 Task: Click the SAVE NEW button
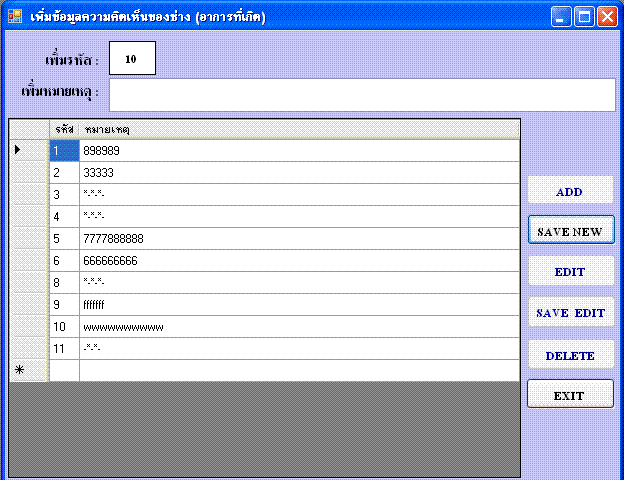click(571, 230)
